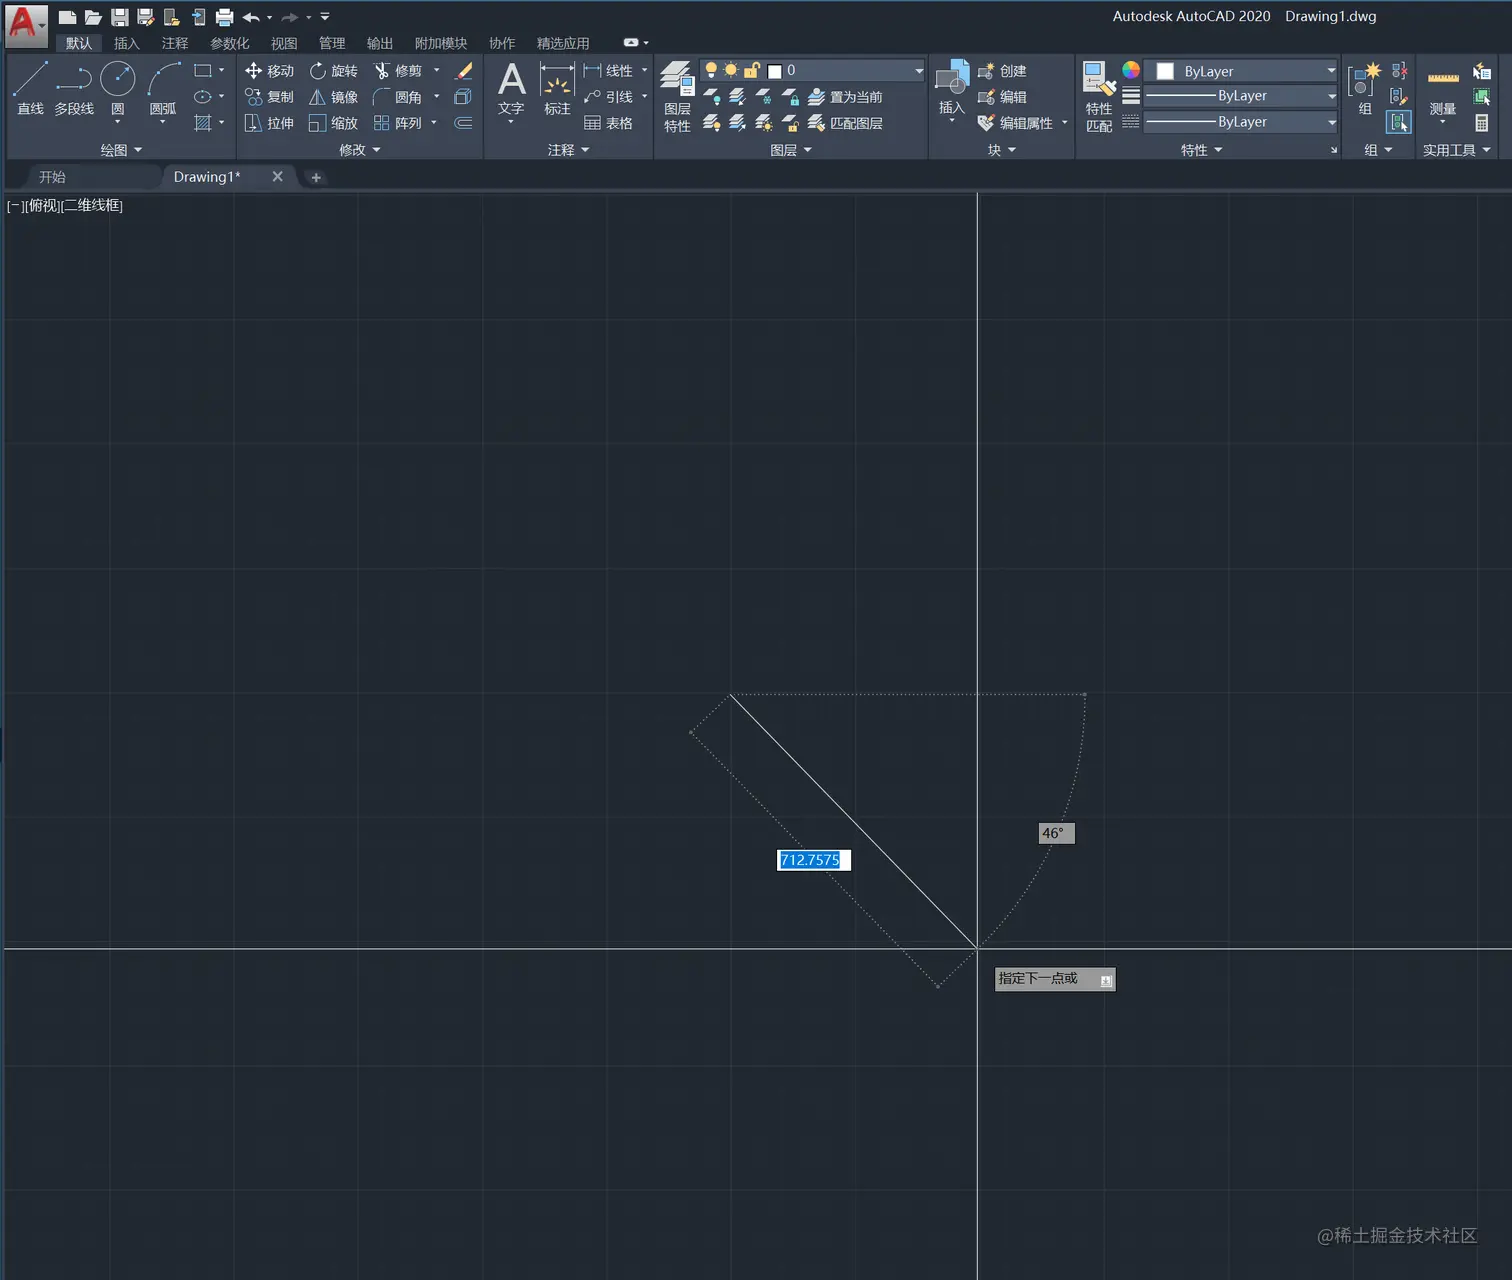Click 匹配图层 (Match Layer) button
This screenshot has height=1280, width=1512.
pos(845,123)
